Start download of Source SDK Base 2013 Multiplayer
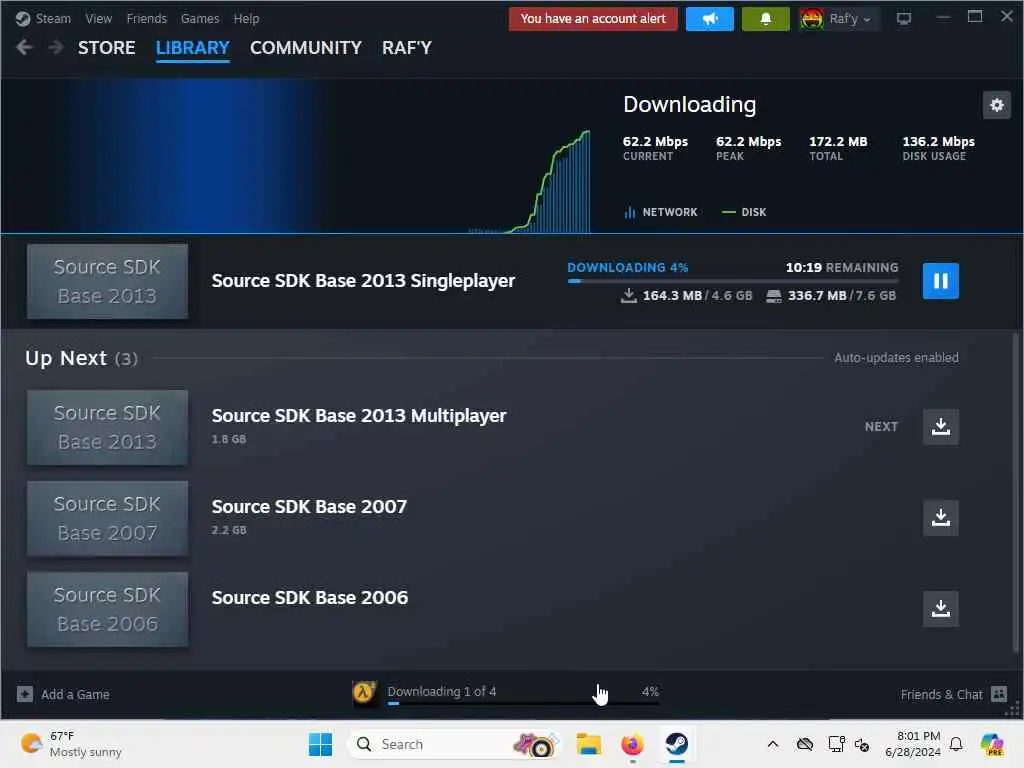Screen dimensions: 1024x768 (x=940, y=426)
